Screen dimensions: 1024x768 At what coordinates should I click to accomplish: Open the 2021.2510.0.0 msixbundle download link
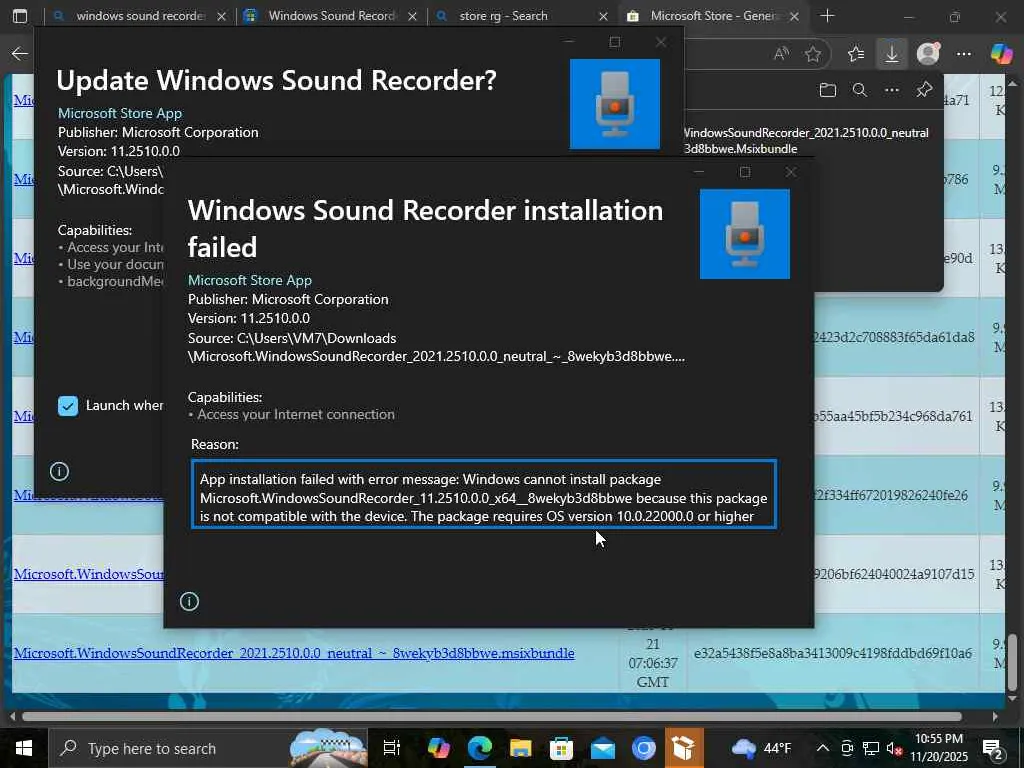click(x=294, y=653)
